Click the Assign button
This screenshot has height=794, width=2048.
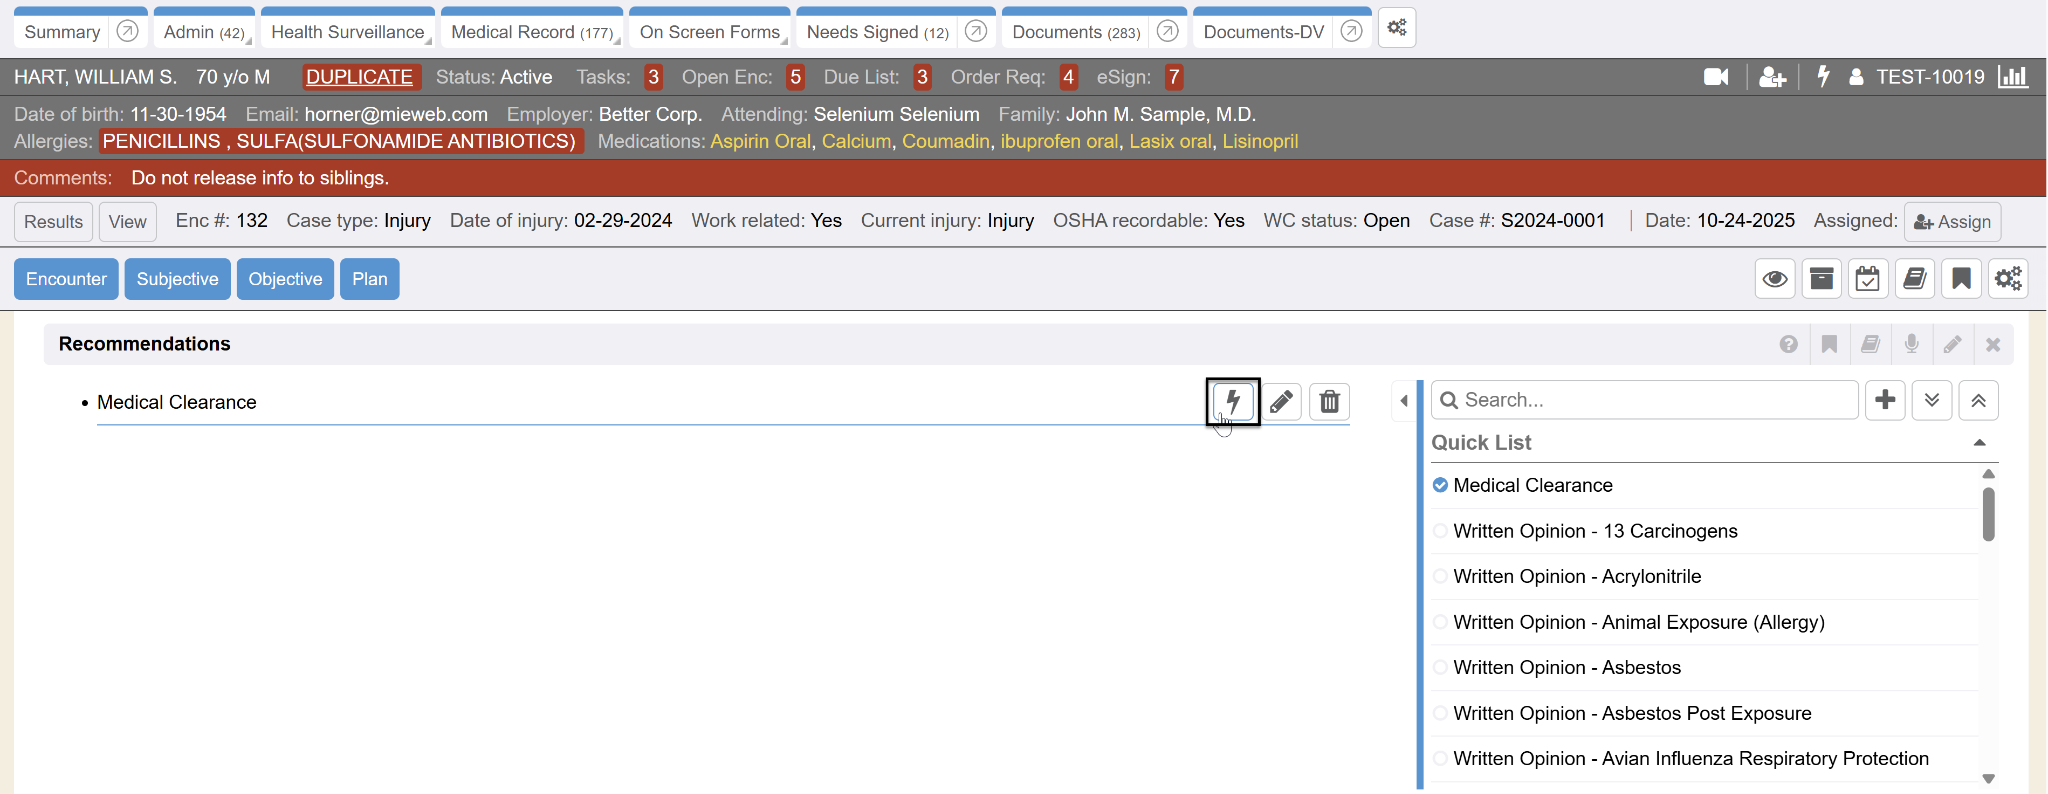pyautogui.click(x=1952, y=222)
